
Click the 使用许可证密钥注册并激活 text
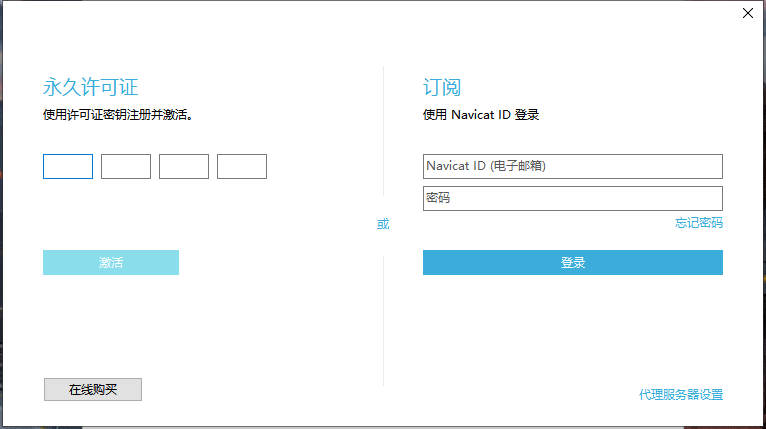click(118, 115)
